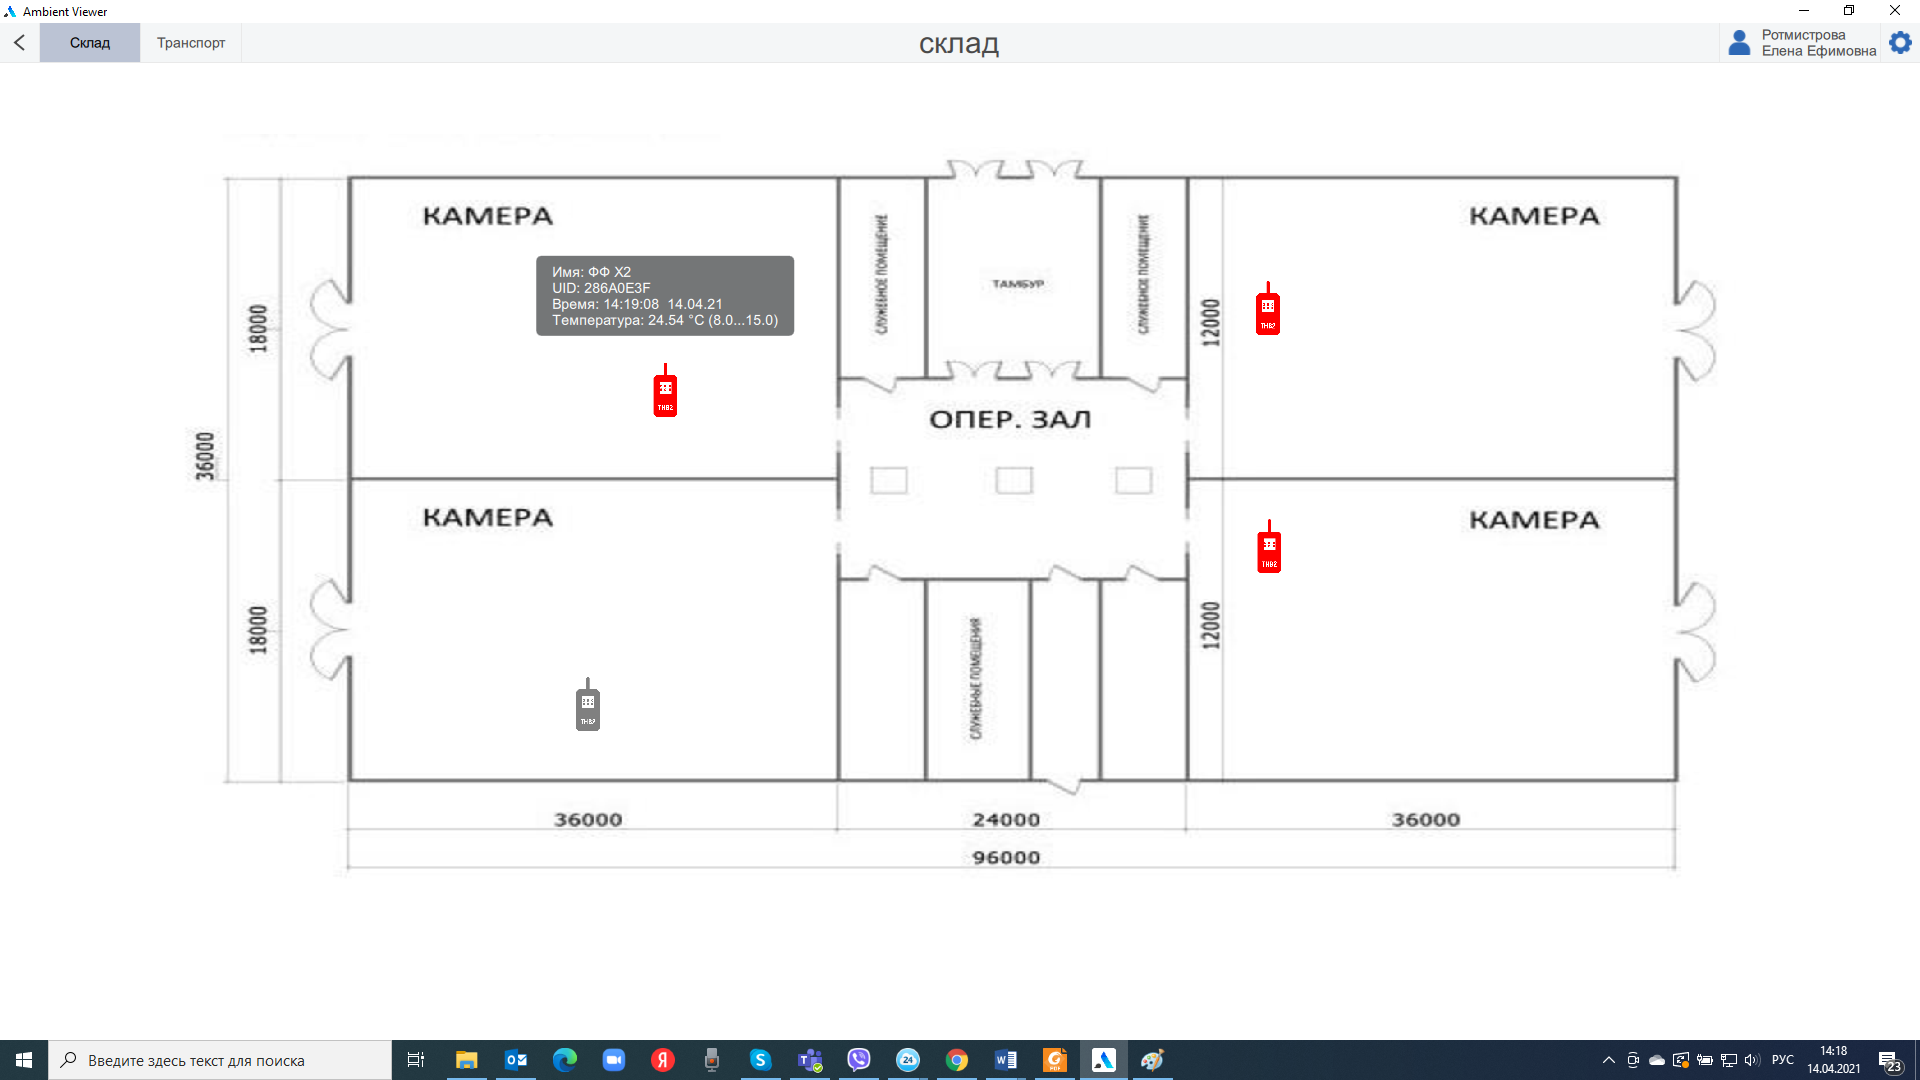Click the red sensor in top-left camera
Screen dimensions: 1920x1080
coord(665,394)
